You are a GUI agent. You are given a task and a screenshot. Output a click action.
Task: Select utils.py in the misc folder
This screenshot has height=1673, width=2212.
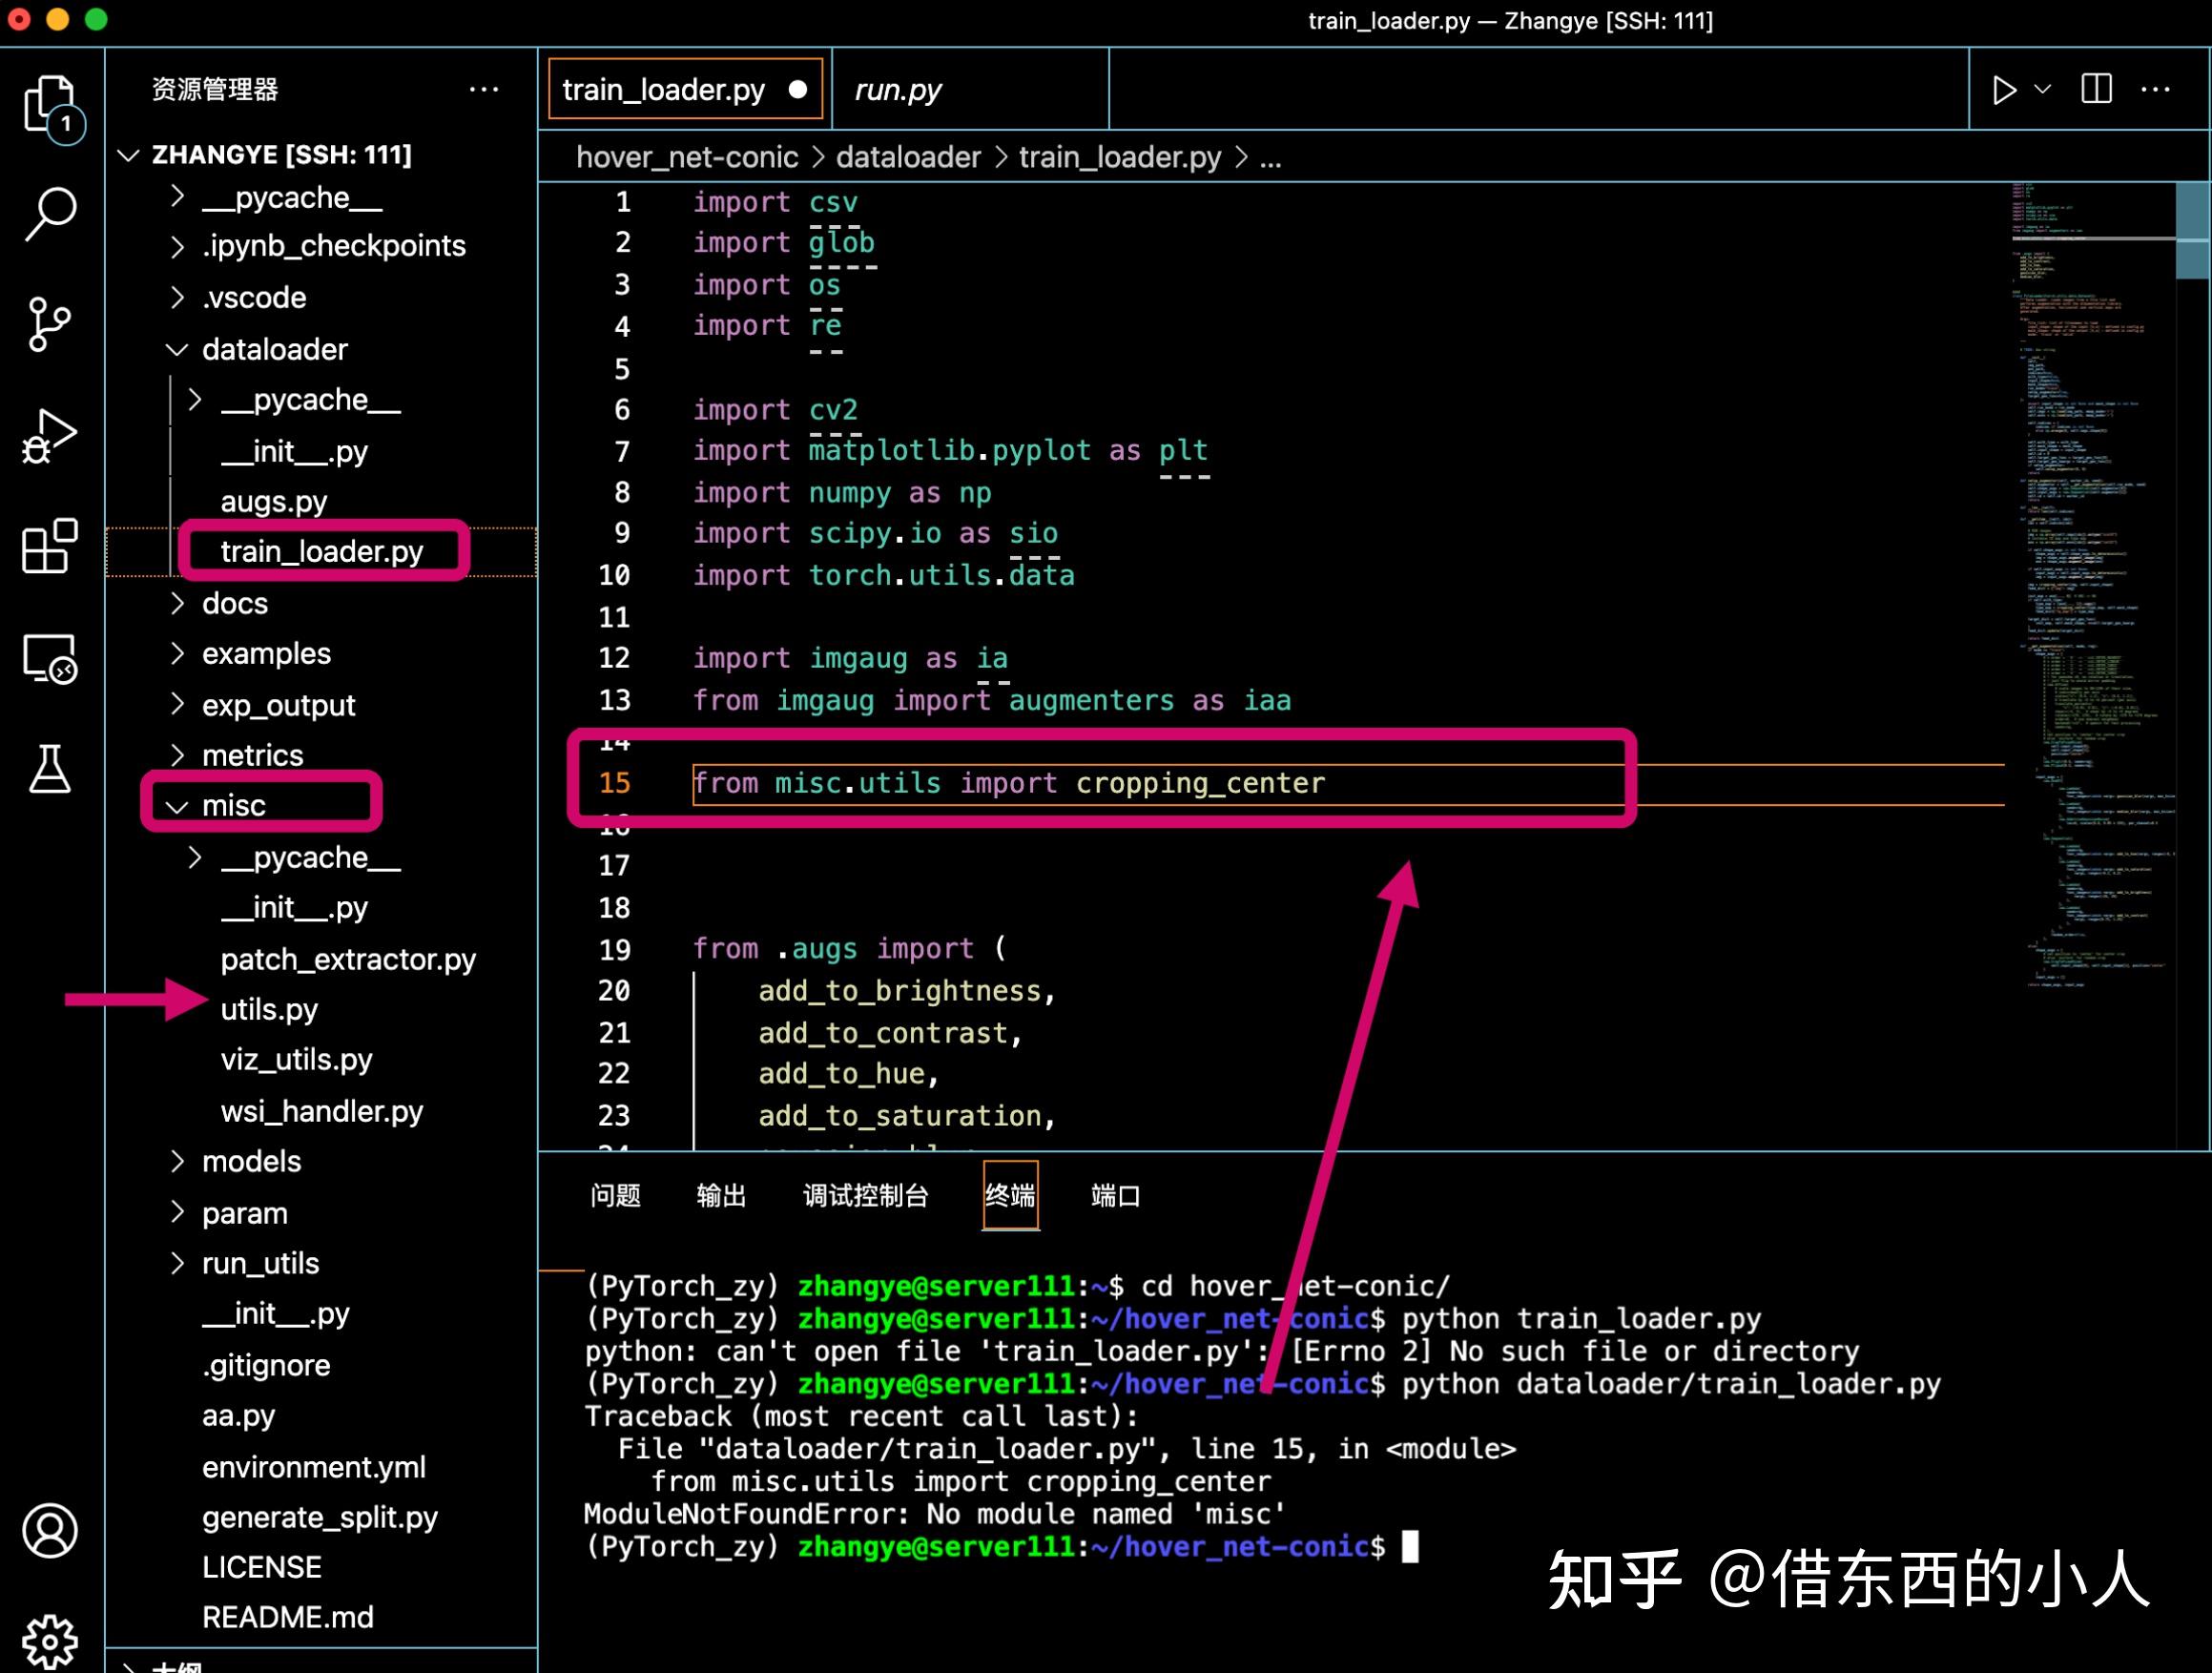pyautogui.click(x=269, y=1009)
